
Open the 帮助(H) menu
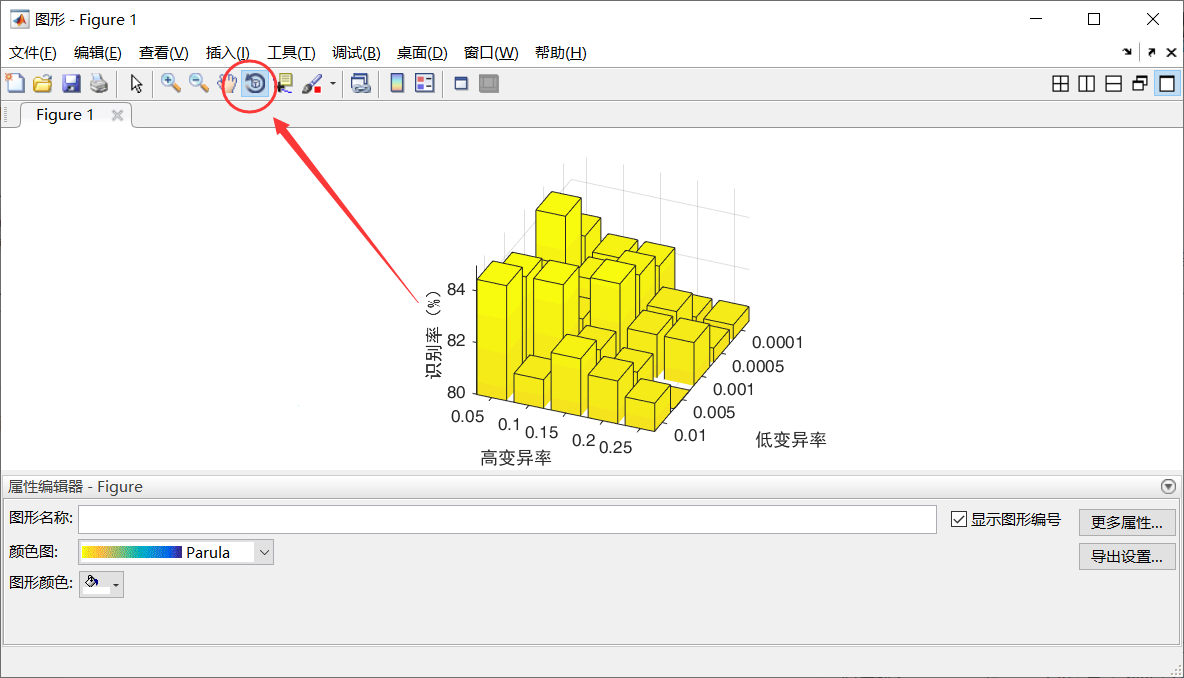[x=560, y=53]
